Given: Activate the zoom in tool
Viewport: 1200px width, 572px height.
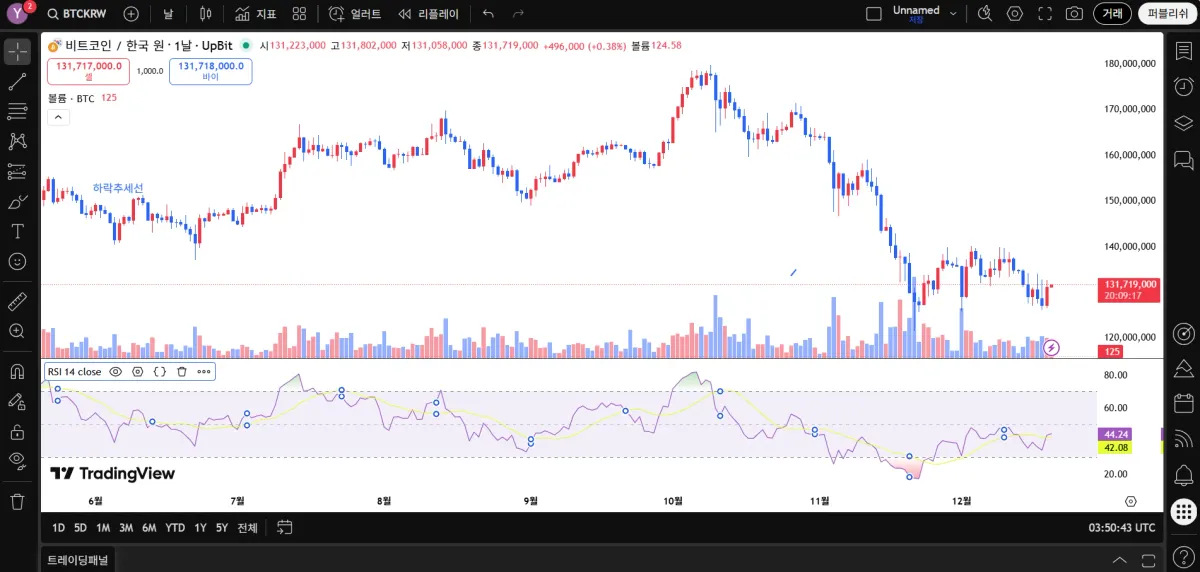Looking at the screenshot, I should [x=17, y=331].
